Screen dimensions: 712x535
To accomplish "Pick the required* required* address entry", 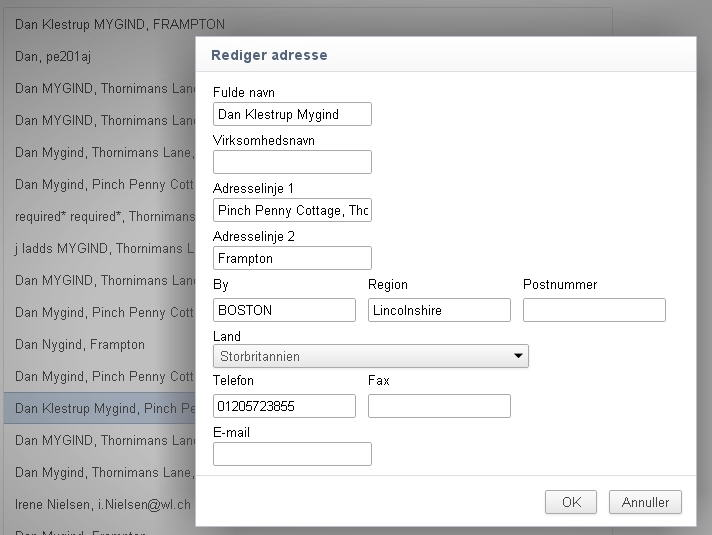I will point(100,216).
